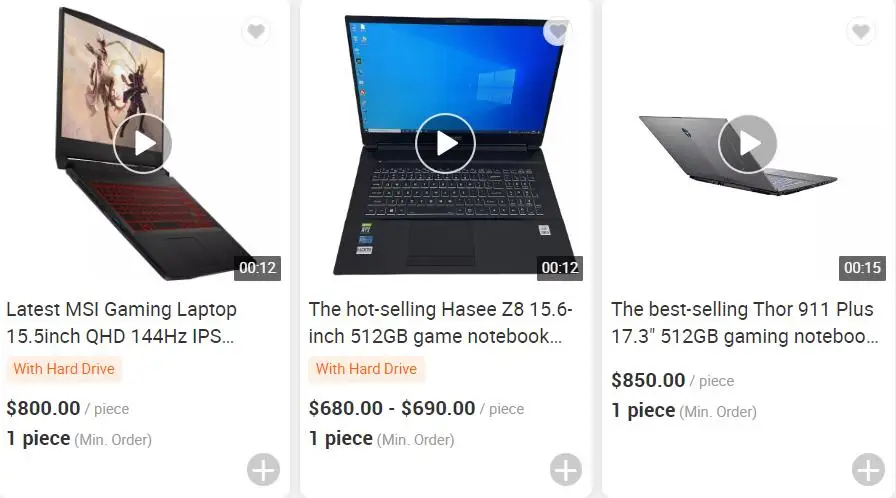The width and height of the screenshot is (896, 498).
Task: Open the Latest MSI Gaming Laptop title link
Action: (x=121, y=323)
